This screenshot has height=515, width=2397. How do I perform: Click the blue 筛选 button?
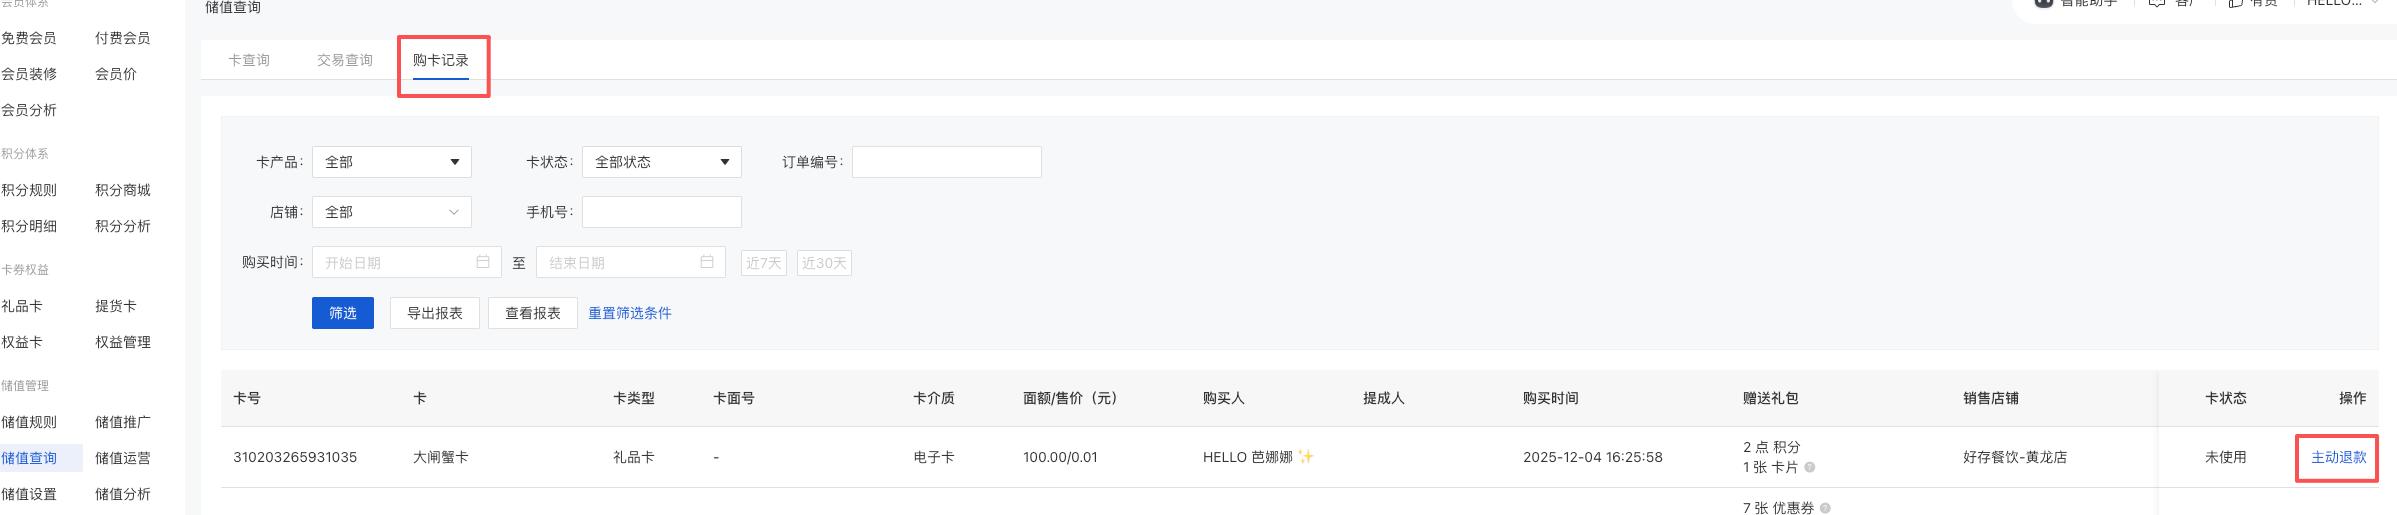click(343, 313)
